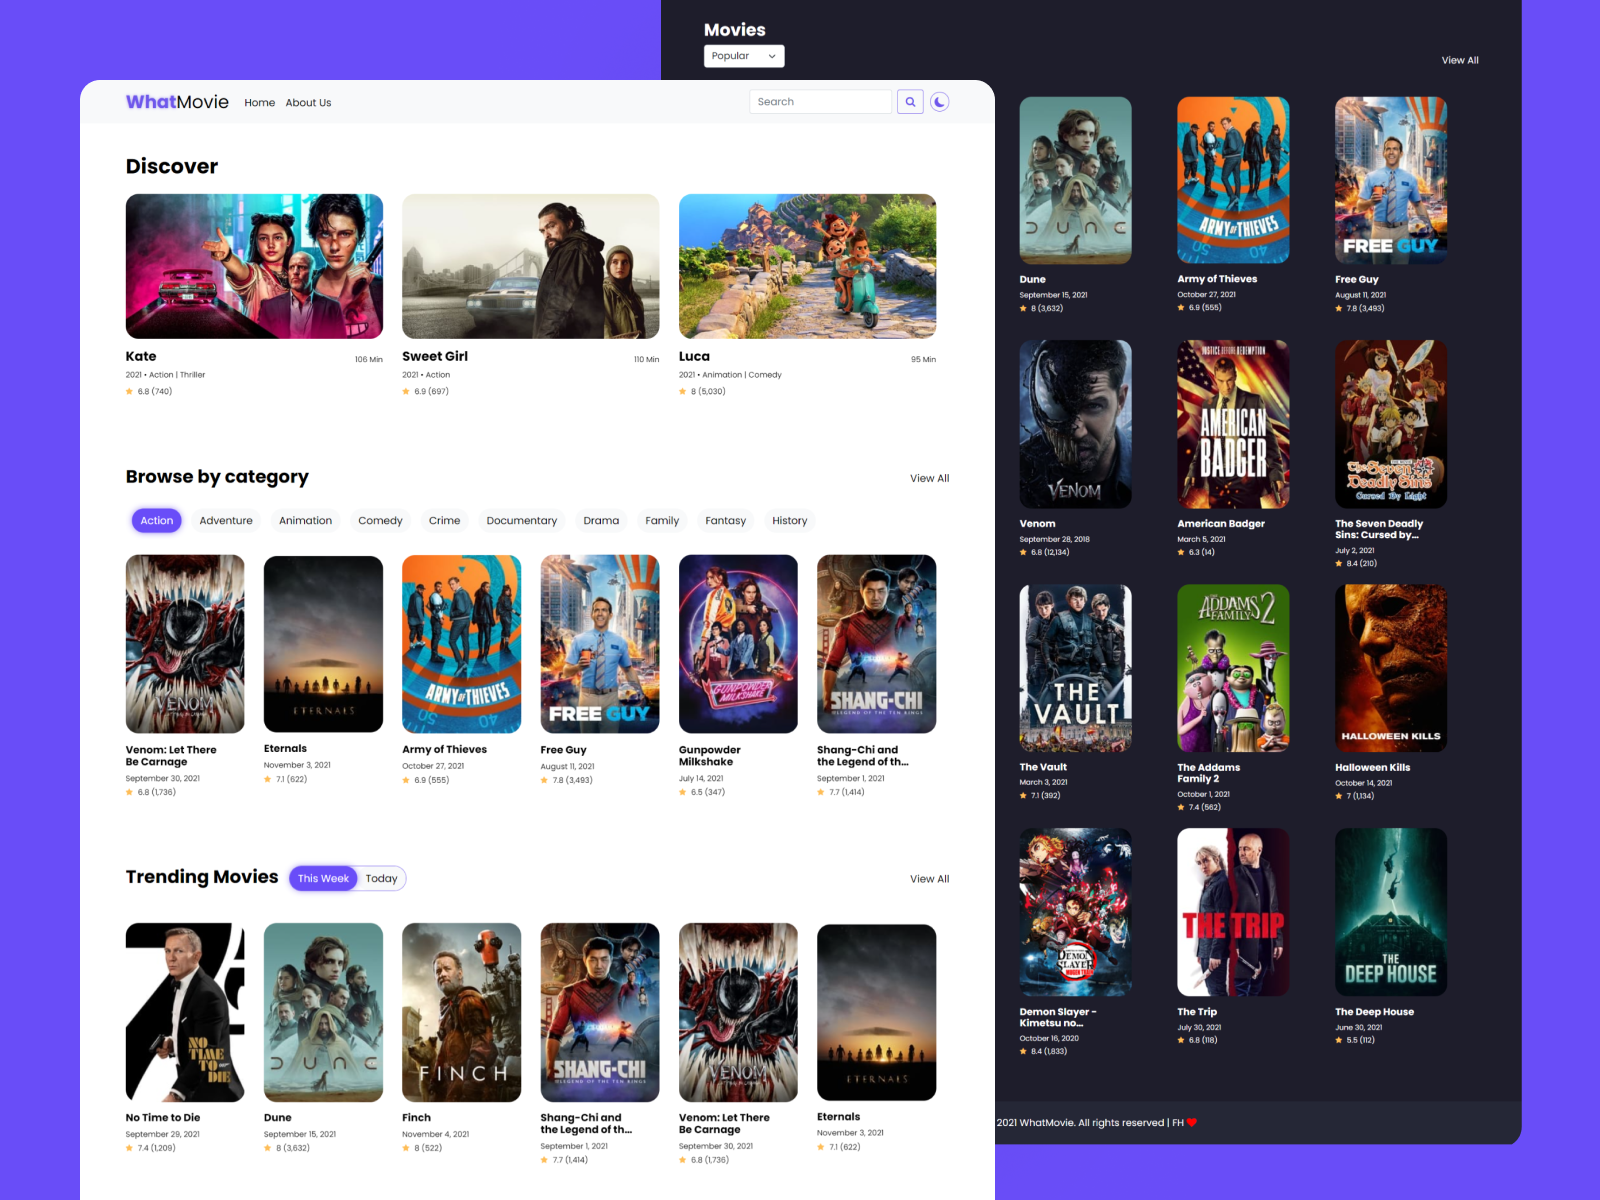Click the Kate movie title
1600x1200 pixels.
point(141,357)
